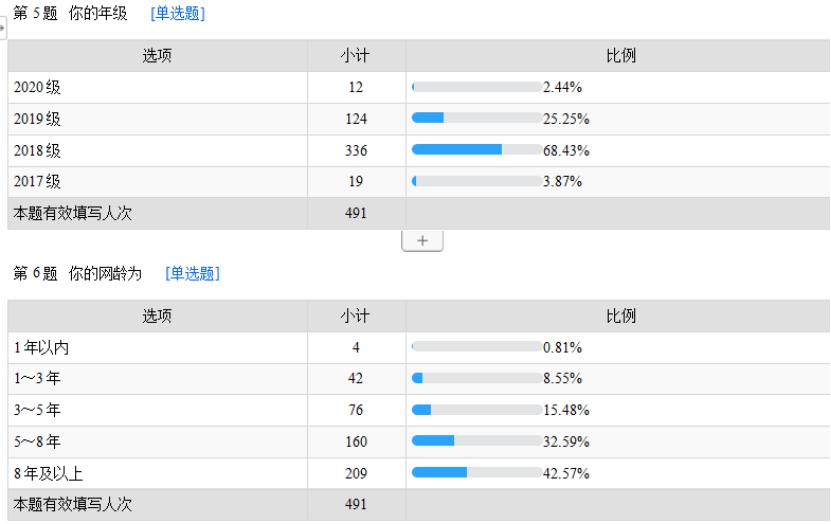Click the count 336 cell
The height and width of the screenshot is (524, 831).
click(356, 150)
